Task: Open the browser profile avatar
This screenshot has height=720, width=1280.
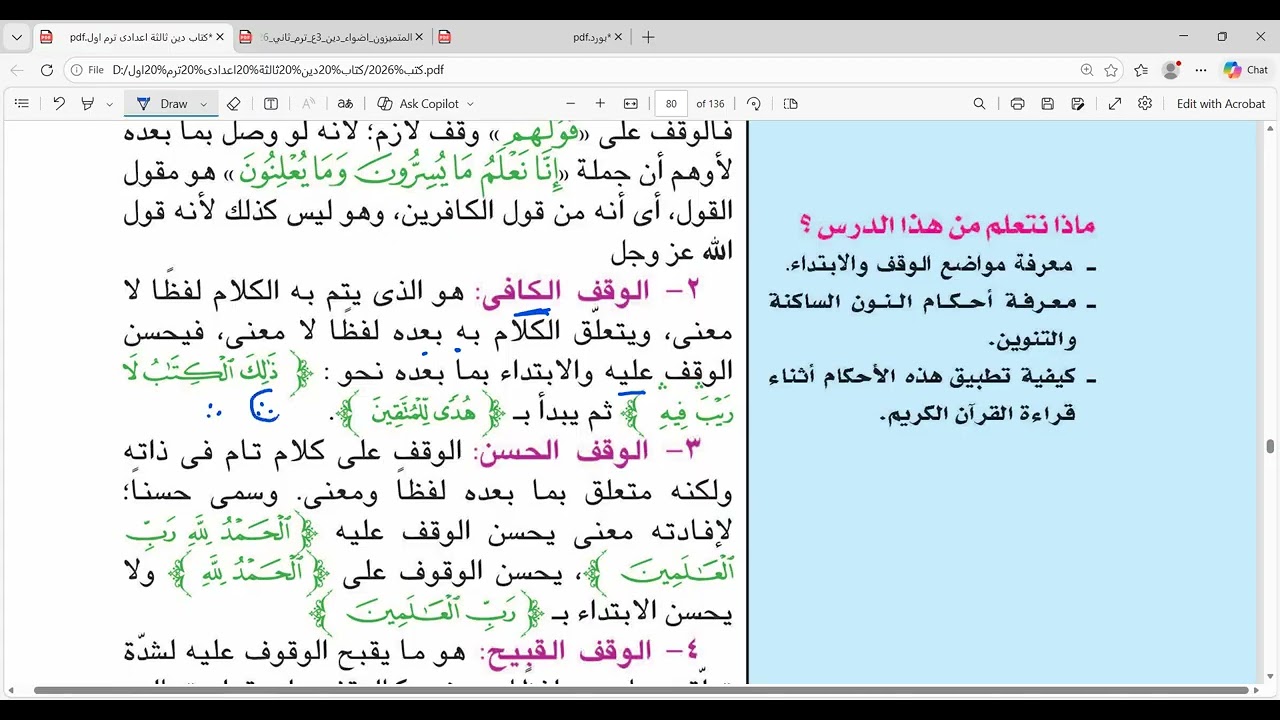Action: click(x=1171, y=70)
